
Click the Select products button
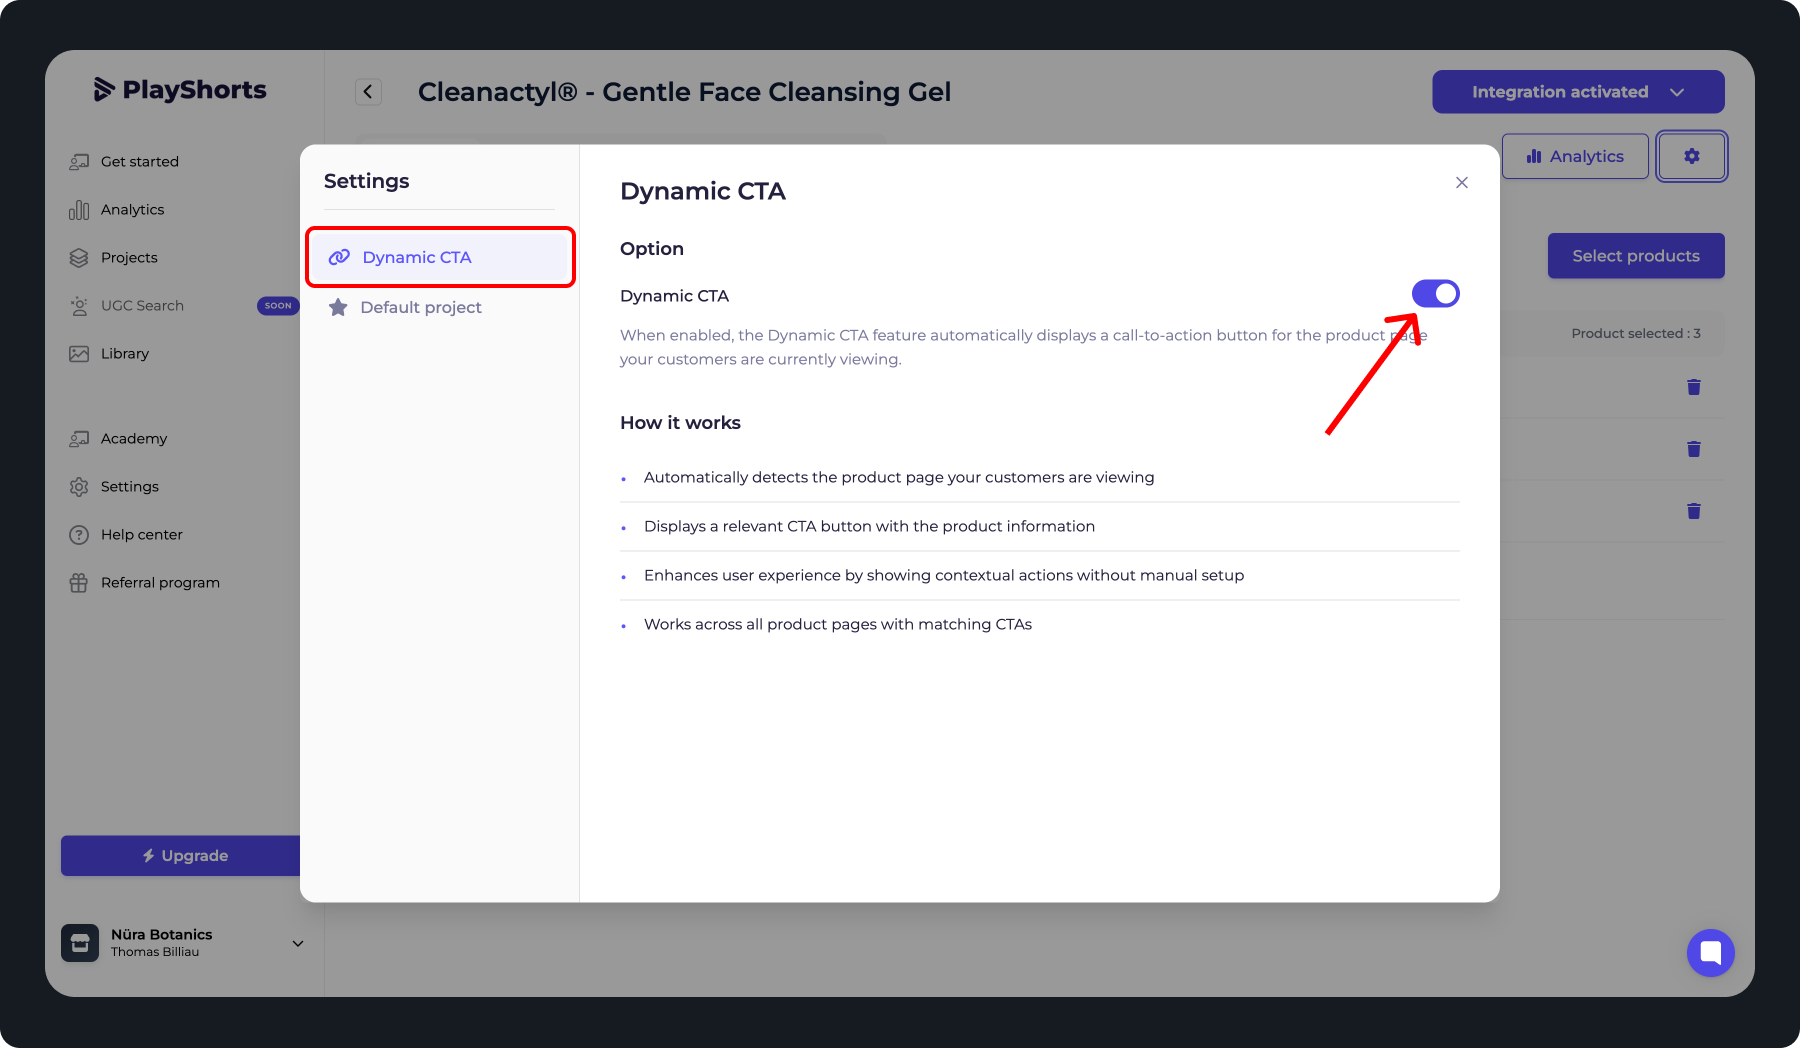point(1635,256)
